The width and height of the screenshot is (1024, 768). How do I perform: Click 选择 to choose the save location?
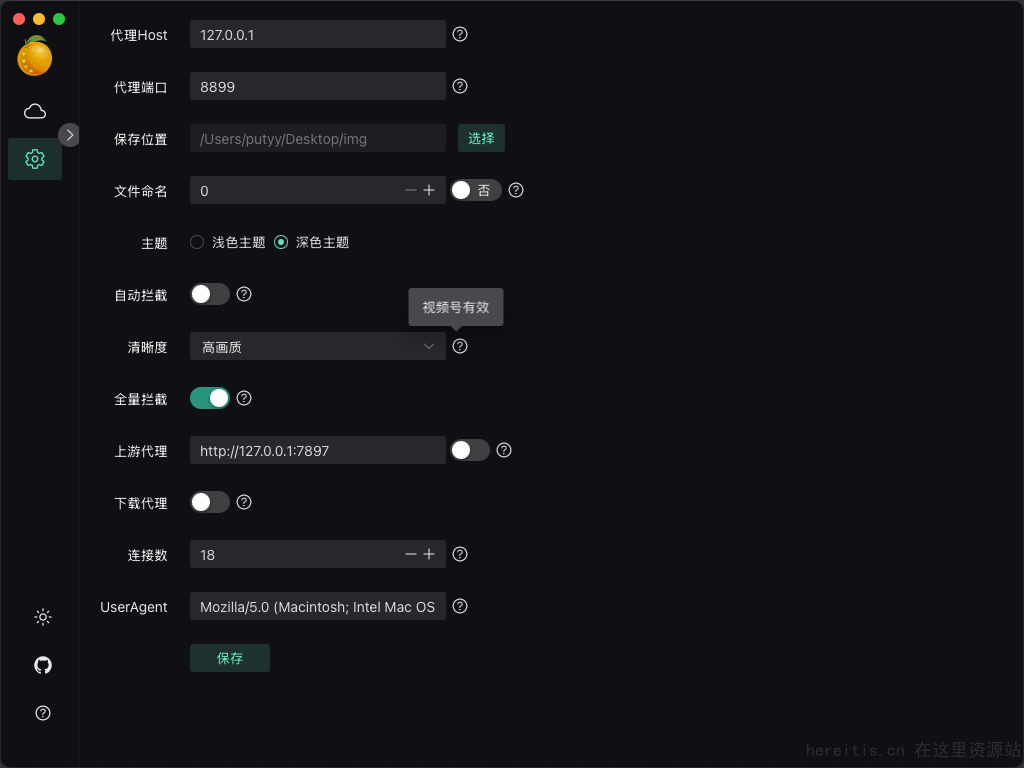click(481, 138)
